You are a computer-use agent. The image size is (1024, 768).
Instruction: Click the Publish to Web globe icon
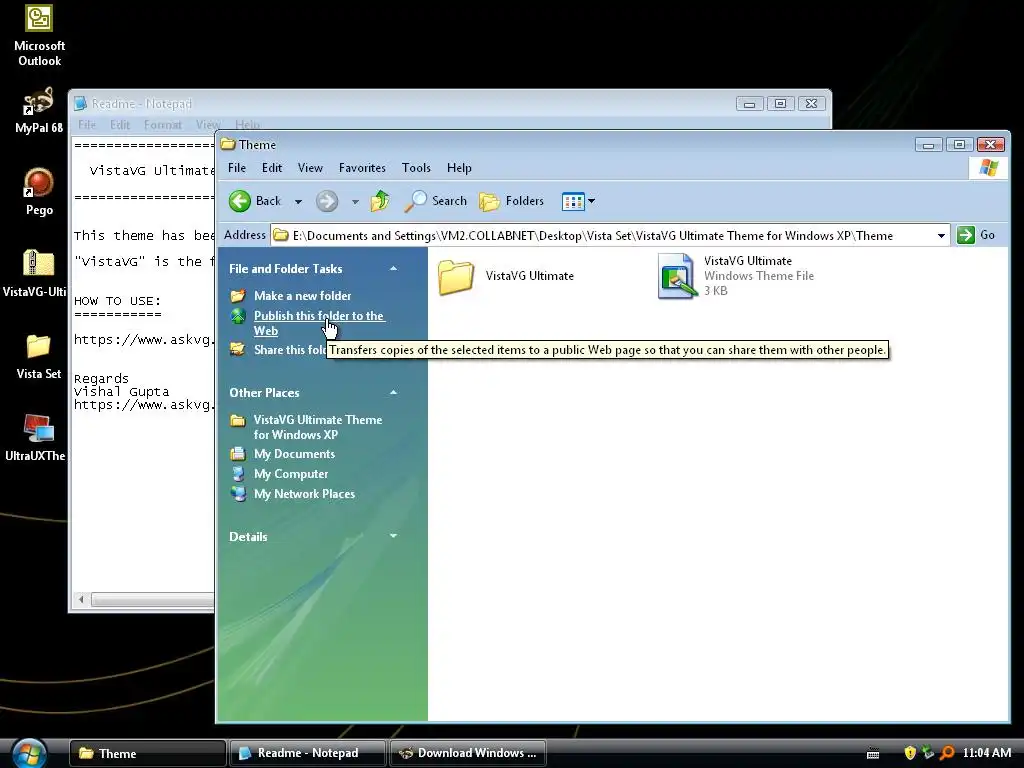(238, 316)
